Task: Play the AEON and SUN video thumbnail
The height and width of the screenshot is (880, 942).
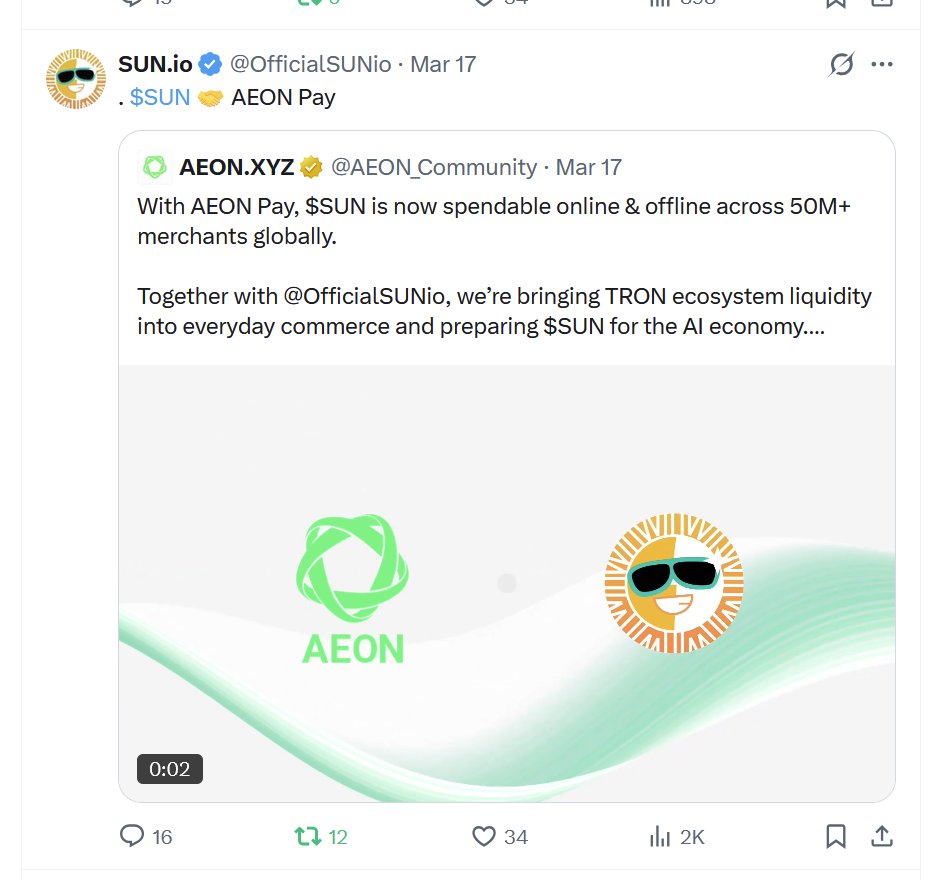Action: [506, 583]
